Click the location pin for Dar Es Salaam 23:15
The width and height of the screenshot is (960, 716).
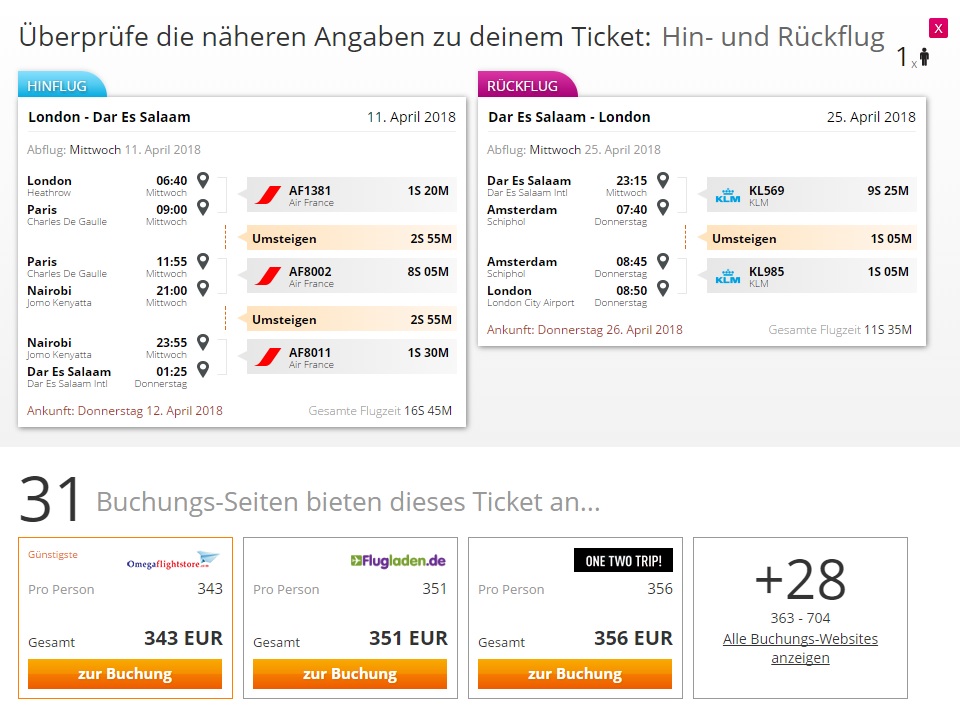click(x=663, y=180)
